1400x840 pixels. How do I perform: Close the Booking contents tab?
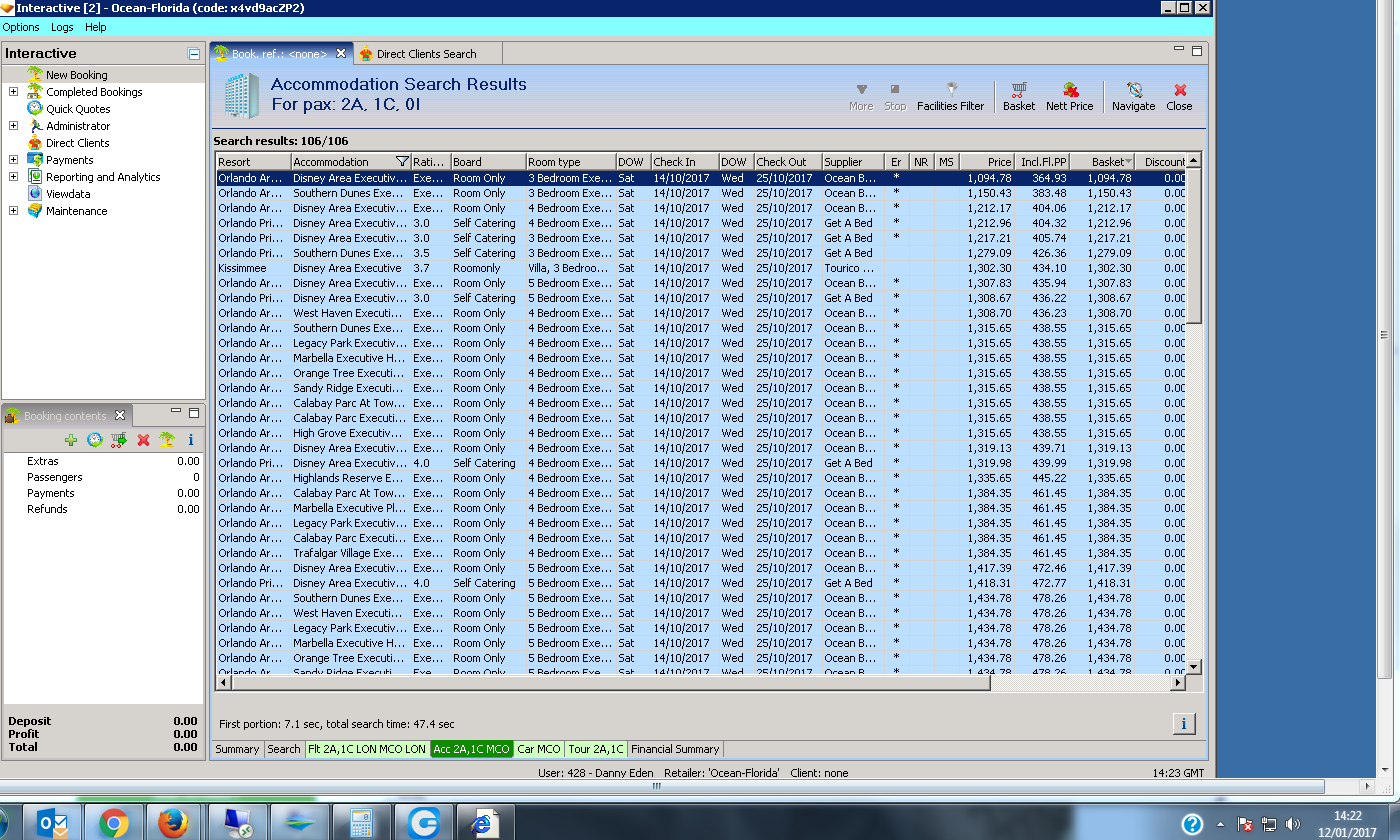pyautogui.click(x=120, y=415)
